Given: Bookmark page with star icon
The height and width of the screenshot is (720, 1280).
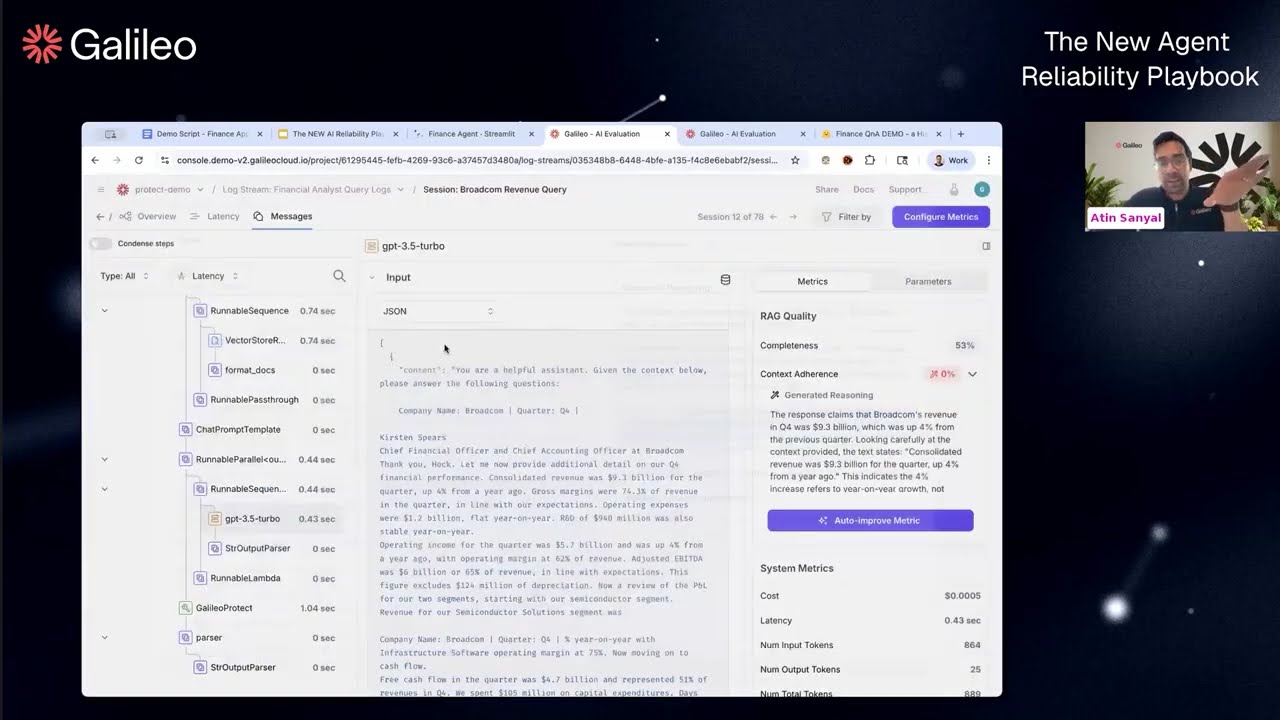Looking at the screenshot, I should 795,160.
